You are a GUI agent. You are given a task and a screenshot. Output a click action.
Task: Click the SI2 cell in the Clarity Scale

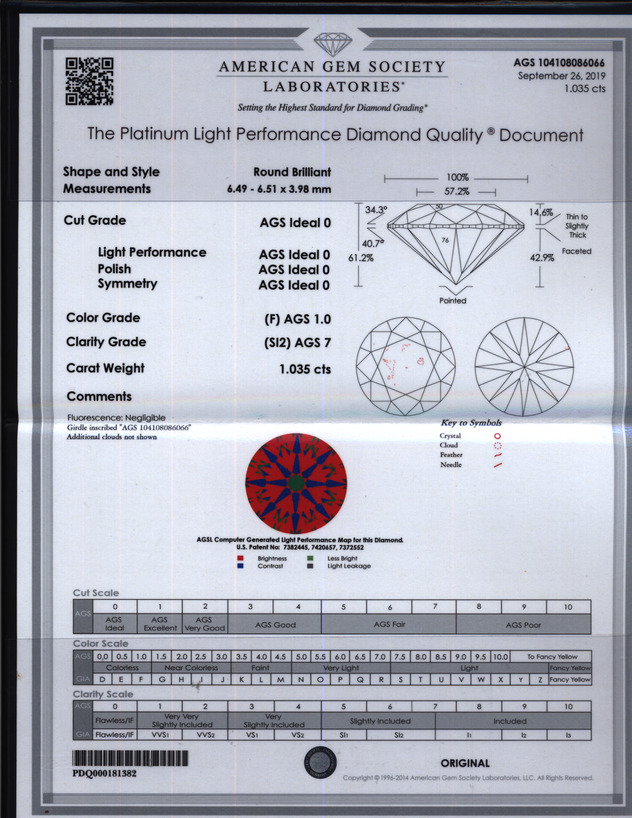pos(398,733)
